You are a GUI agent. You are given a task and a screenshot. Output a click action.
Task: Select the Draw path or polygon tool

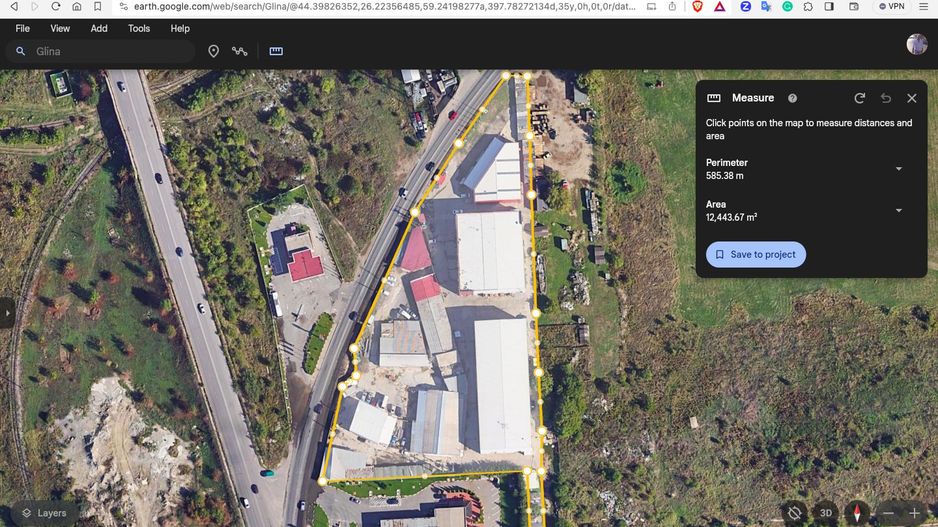click(x=240, y=51)
